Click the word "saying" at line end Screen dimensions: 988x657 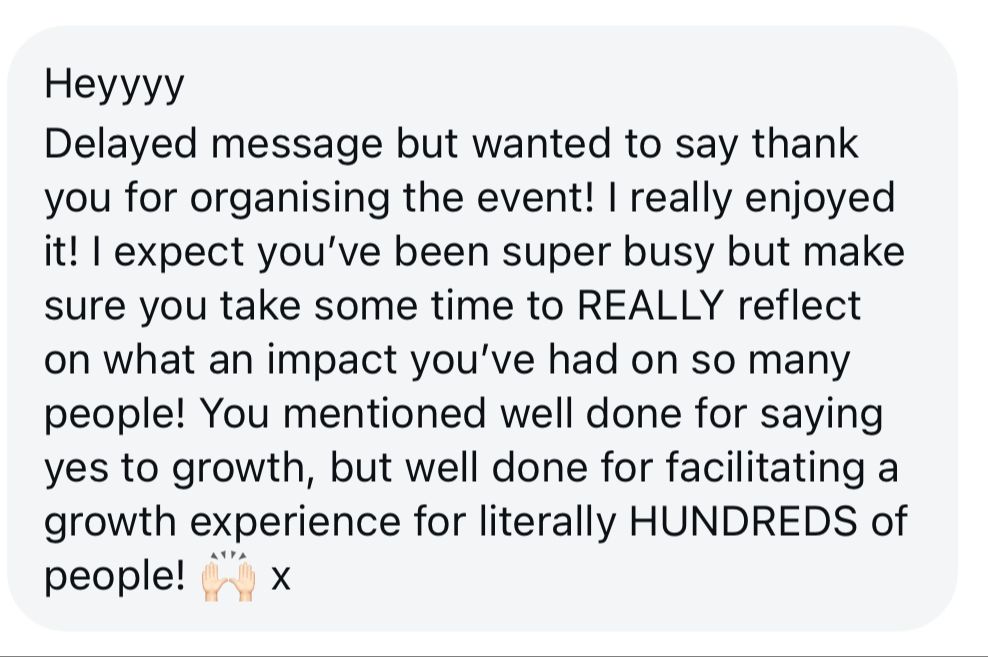821,416
